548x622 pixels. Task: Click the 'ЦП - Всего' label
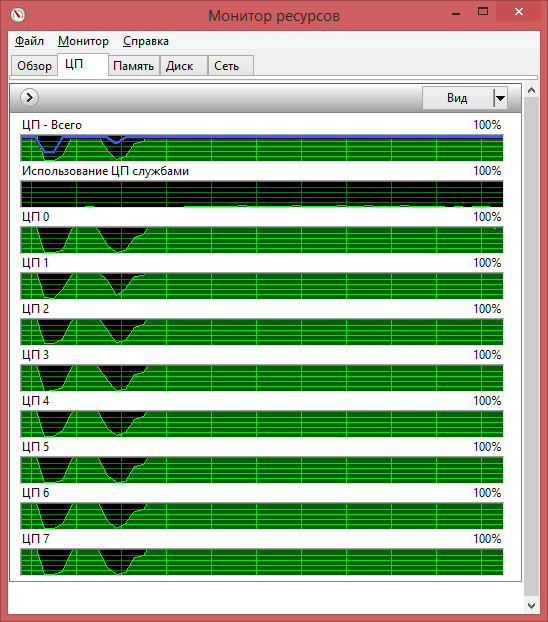pos(52,125)
